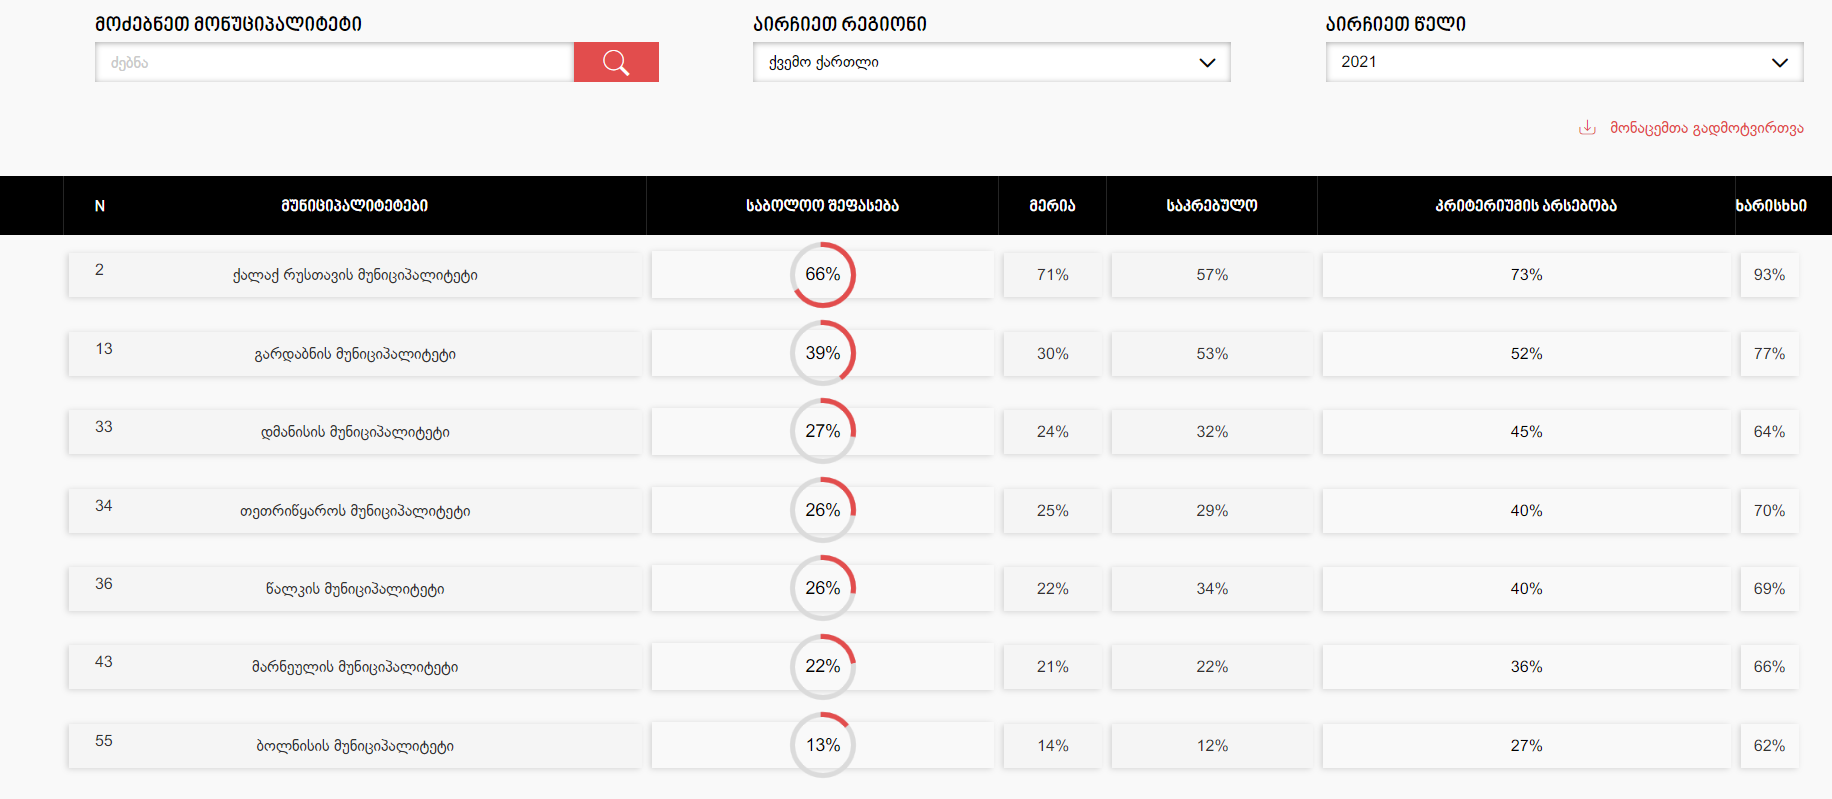This screenshot has height=799, width=1832.
Task: Click the 22% circle for მარნეულის მუნიციპალიტეტი
Action: click(x=823, y=667)
